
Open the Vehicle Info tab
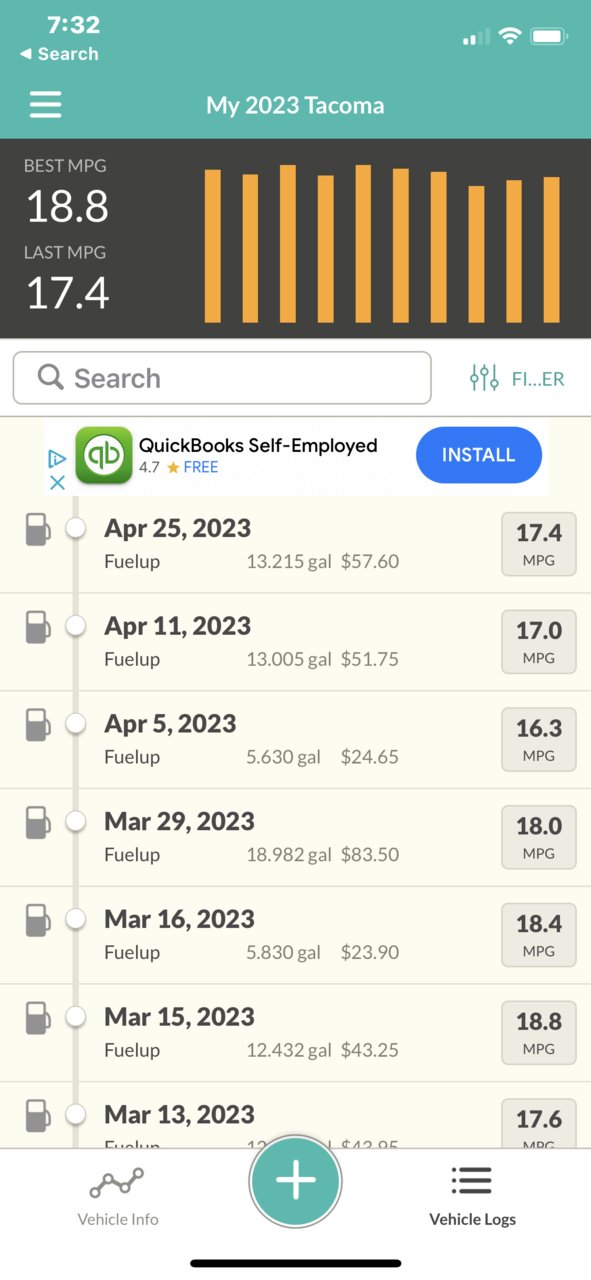coord(118,1196)
